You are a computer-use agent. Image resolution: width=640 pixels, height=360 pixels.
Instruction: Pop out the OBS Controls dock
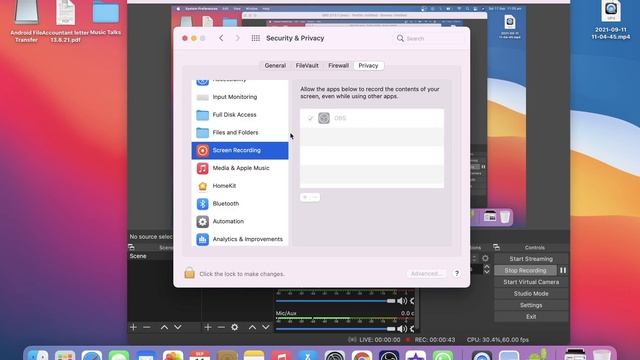pyautogui.click(x=496, y=247)
